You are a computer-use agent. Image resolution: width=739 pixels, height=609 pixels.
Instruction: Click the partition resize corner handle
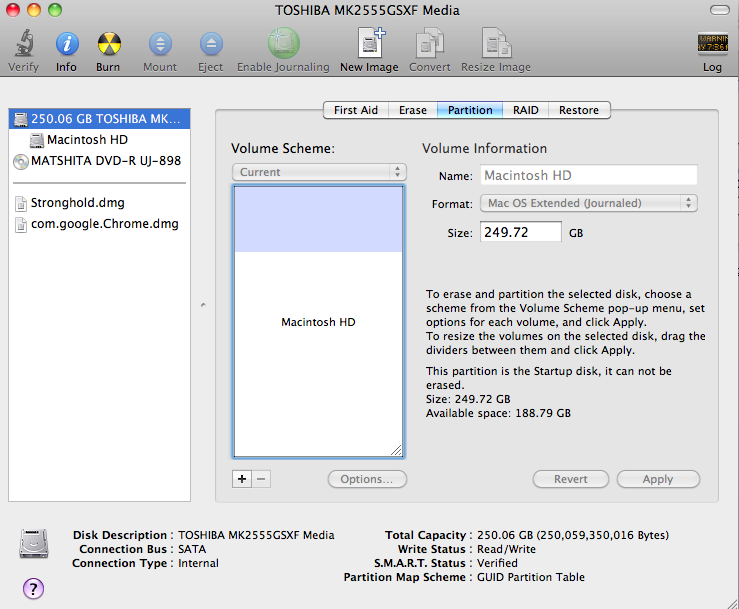(396, 450)
